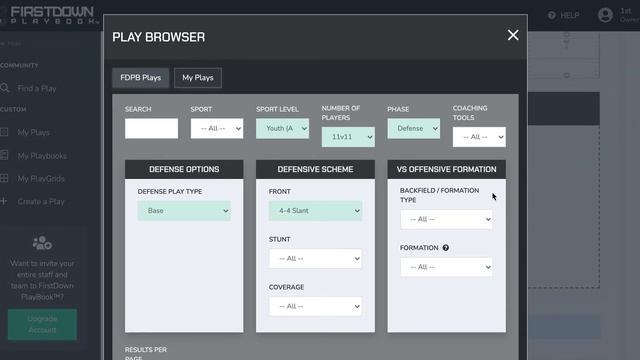This screenshot has height=360, width=640.
Task: Open the Coaching Tools dropdown
Action: (x=479, y=137)
